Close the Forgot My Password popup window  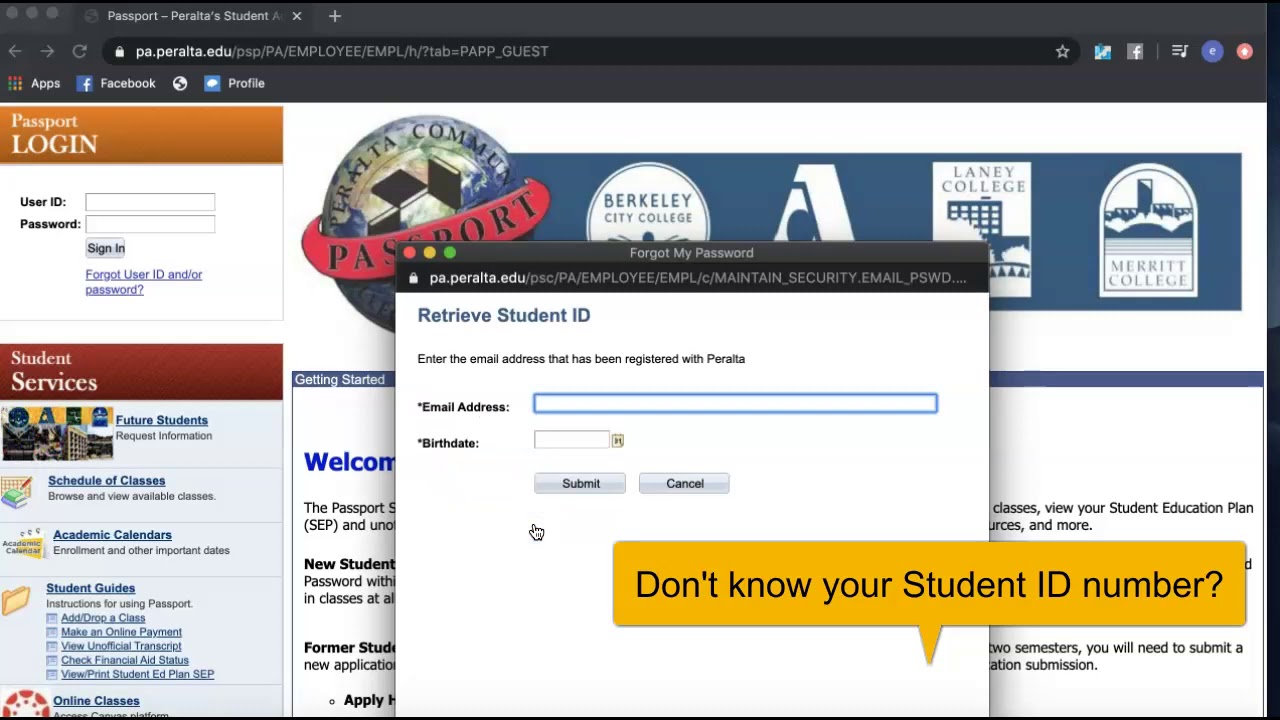click(410, 253)
